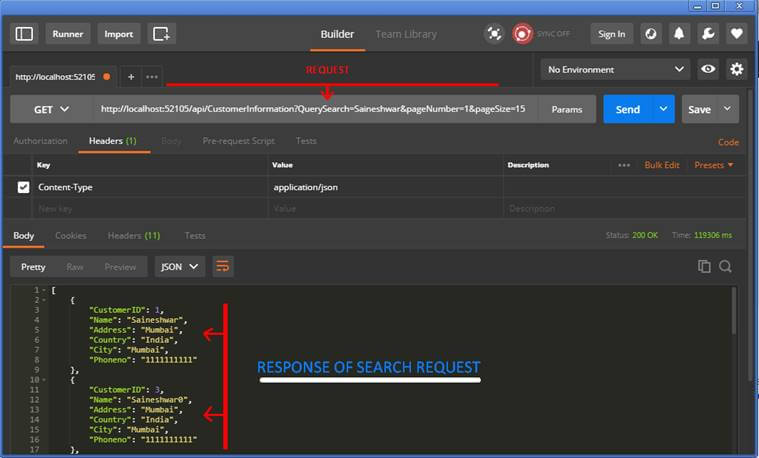Expand the Save button dropdown arrow
The image size is (759, 458).
pyautogui.click(x=727, y=109)
